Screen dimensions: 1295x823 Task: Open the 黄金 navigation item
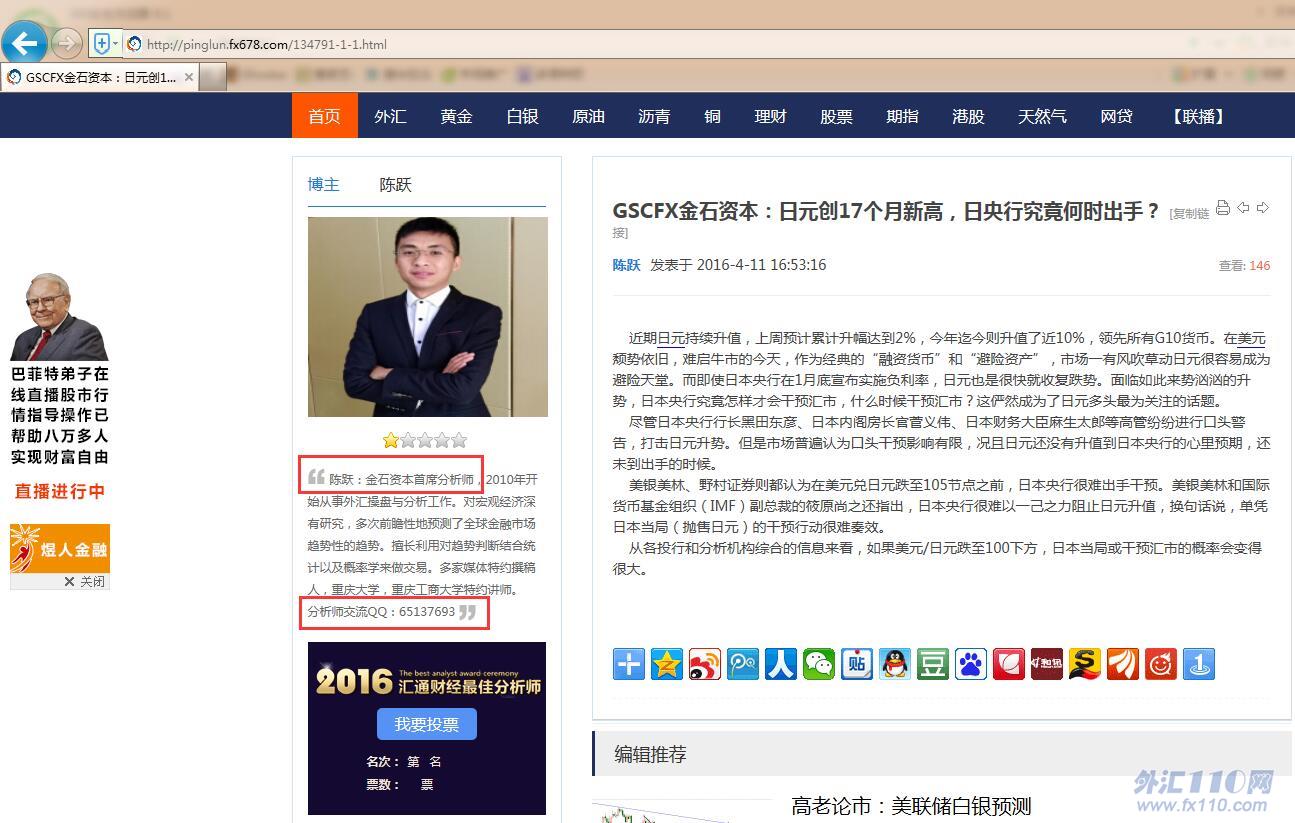coord(456,116)
